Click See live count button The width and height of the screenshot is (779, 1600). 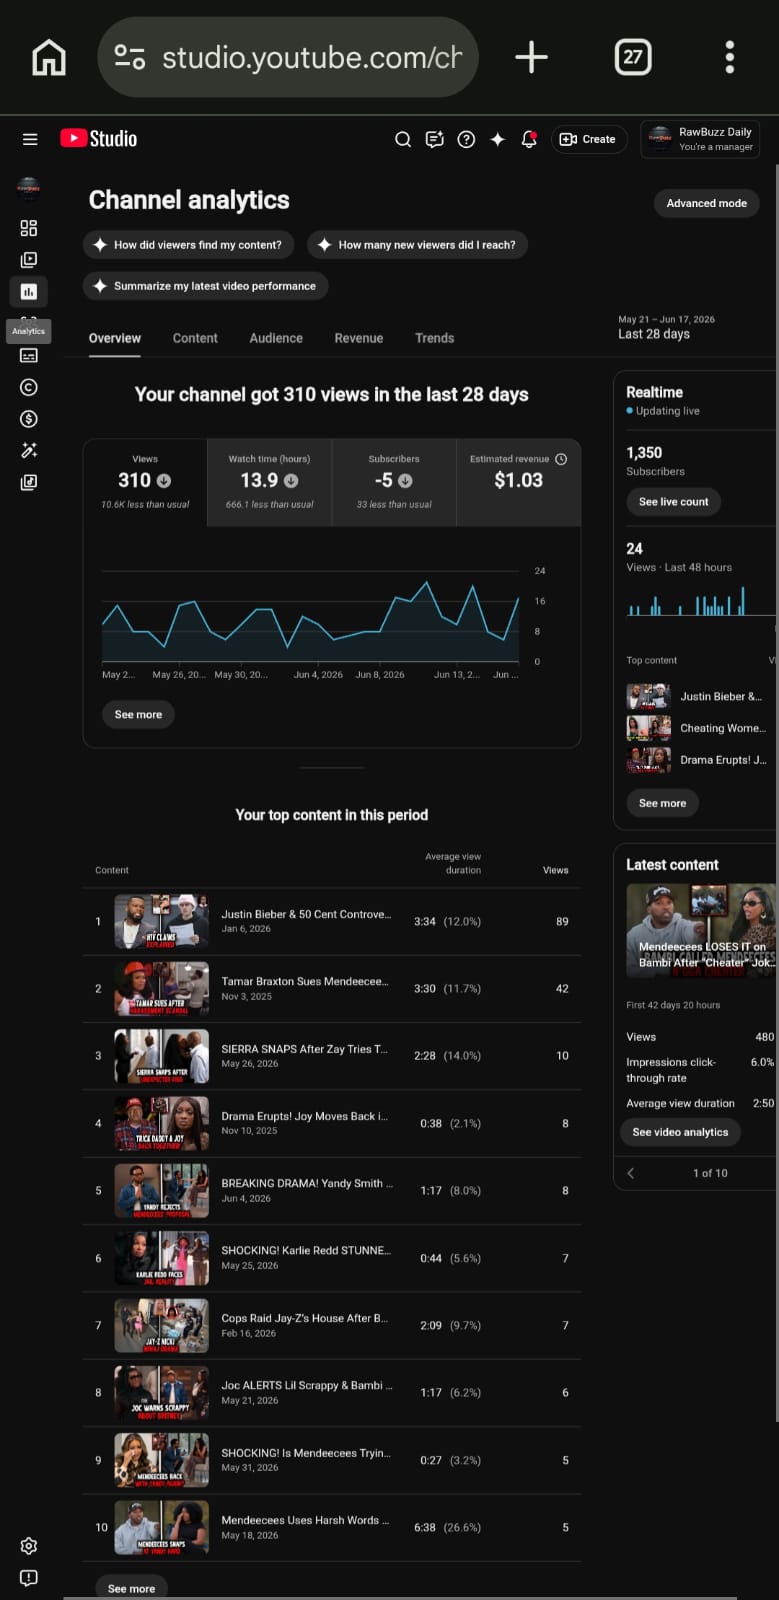(x=673, y=502)
